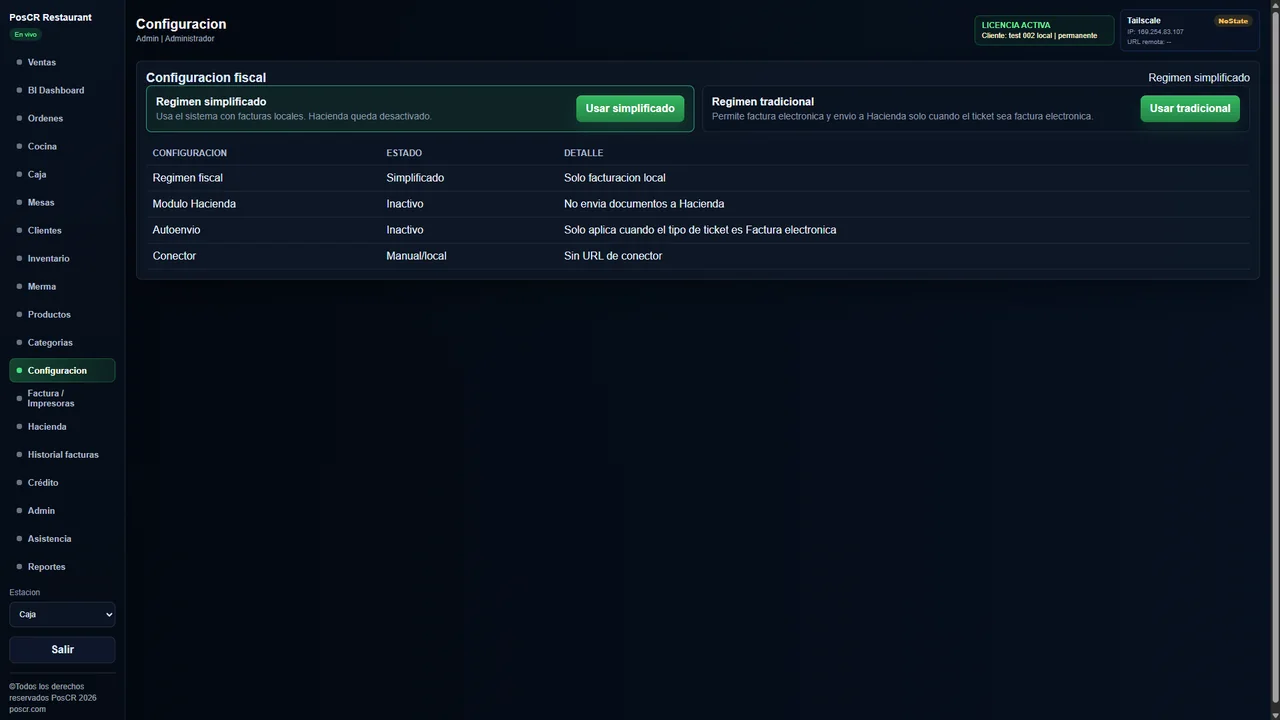
Task: Click the NoState badge in Tailscale panel
Action: [x=1232, y=21]
